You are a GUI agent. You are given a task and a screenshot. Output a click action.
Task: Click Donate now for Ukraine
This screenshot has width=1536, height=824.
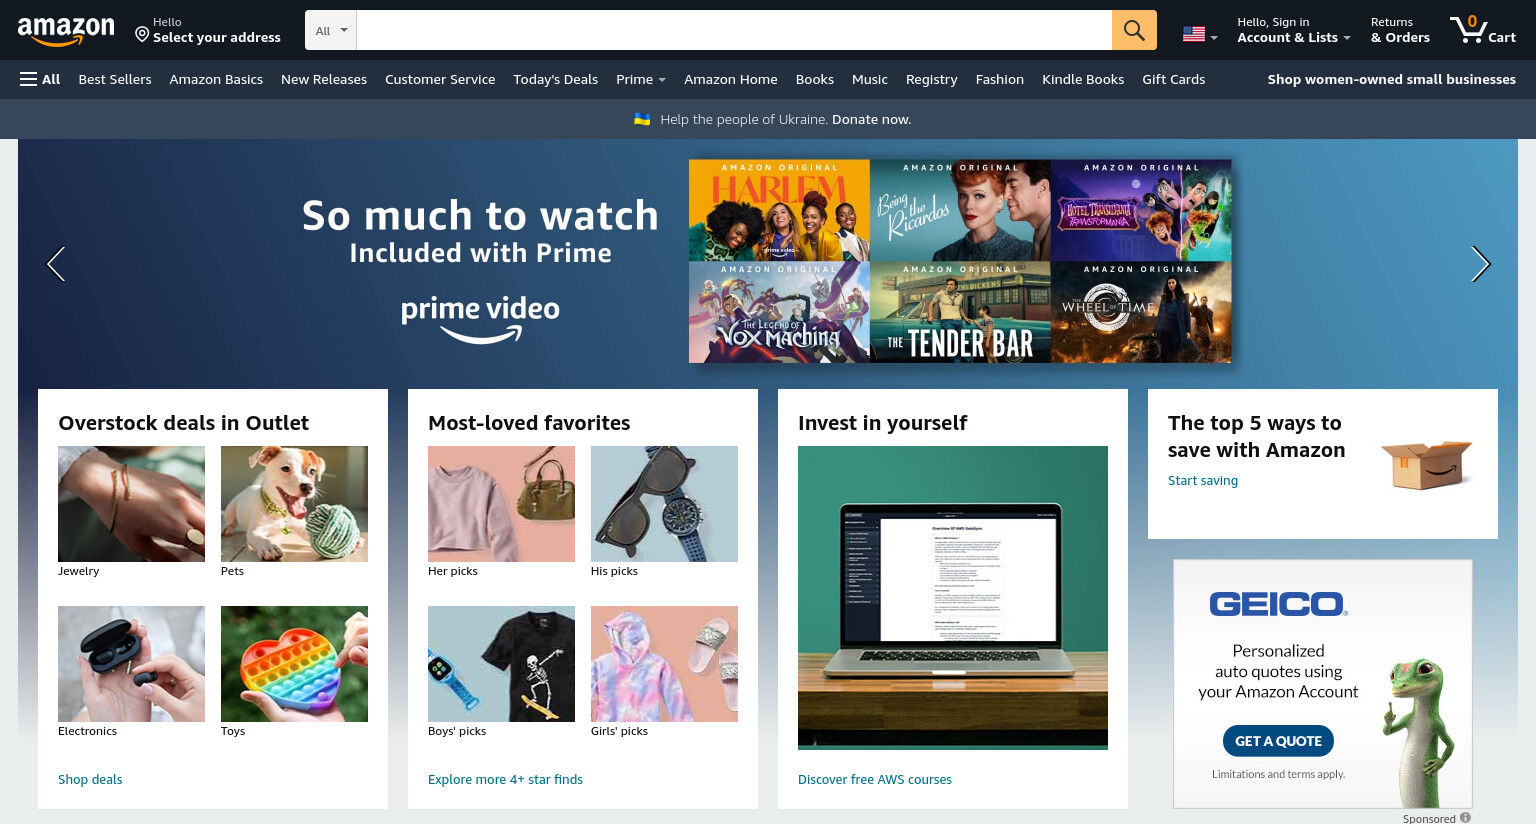871,119
